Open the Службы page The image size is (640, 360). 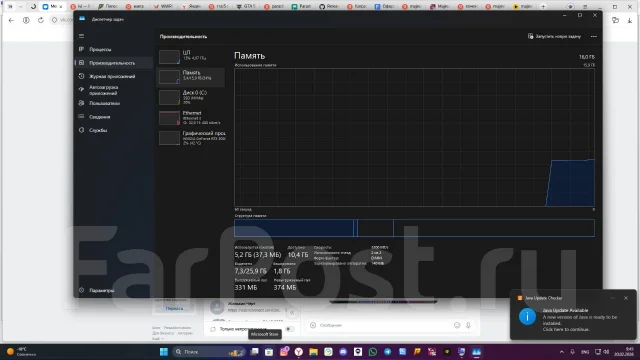click(x=98, y=130)
